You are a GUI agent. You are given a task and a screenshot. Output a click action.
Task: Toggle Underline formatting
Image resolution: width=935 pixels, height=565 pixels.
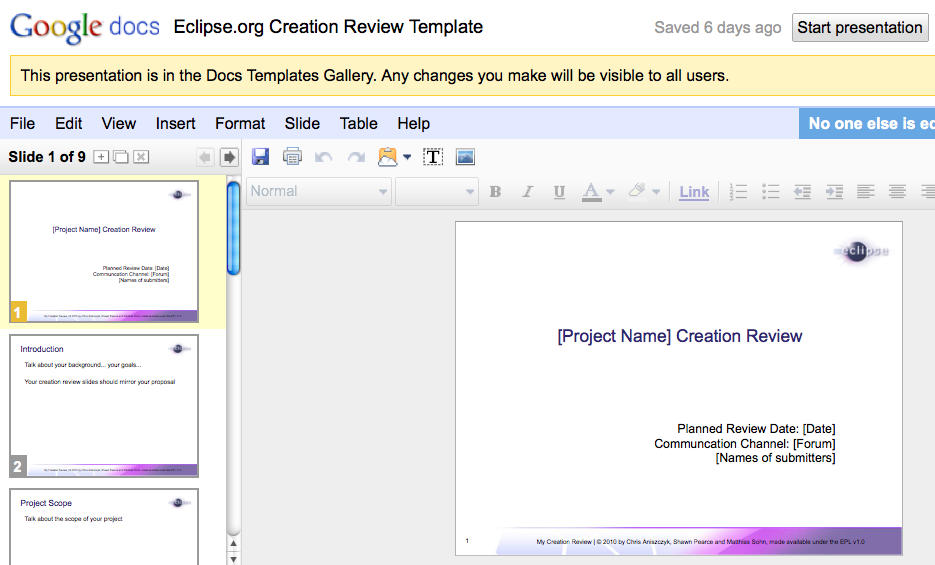tap(559, 192)
